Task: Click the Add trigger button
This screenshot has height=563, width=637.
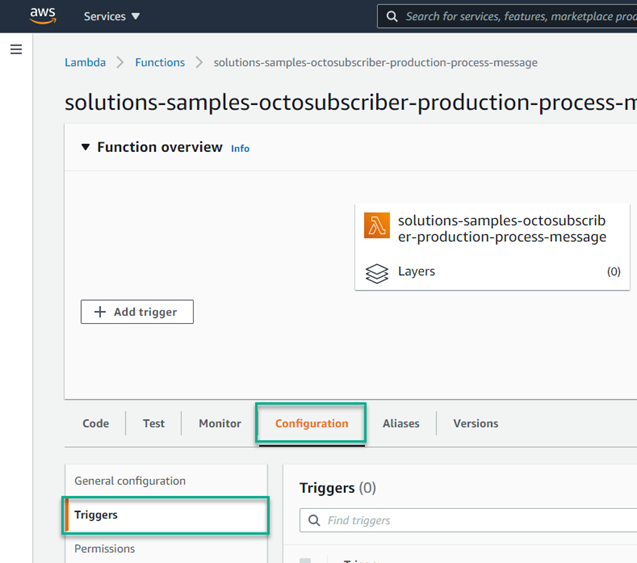Action: click(x=137, y=312)
